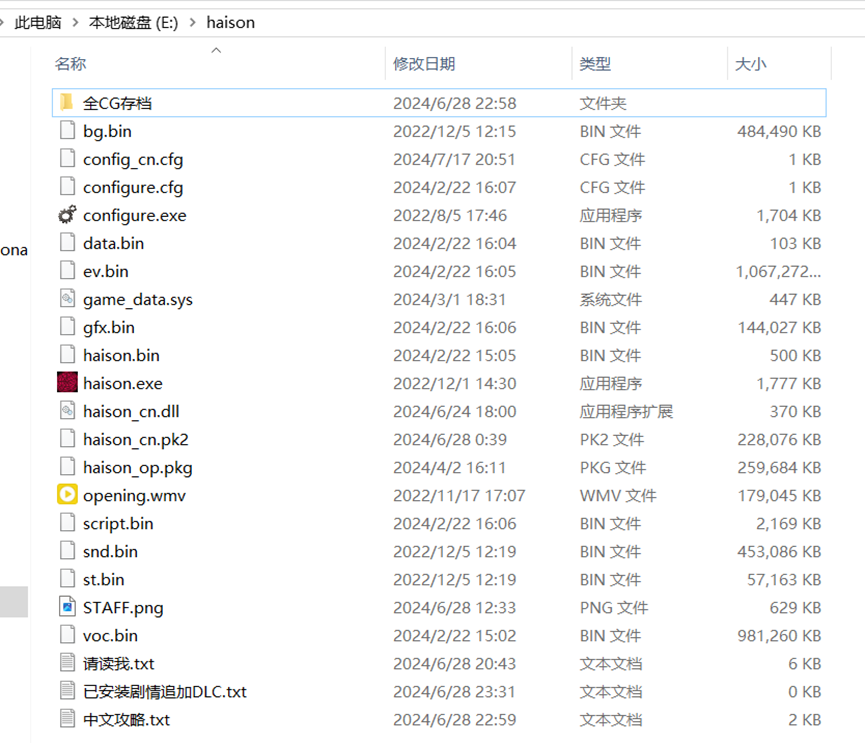Navigate to 此电脑 in the breadcrumb
The image size is (865, 743).
pos(38,22)
